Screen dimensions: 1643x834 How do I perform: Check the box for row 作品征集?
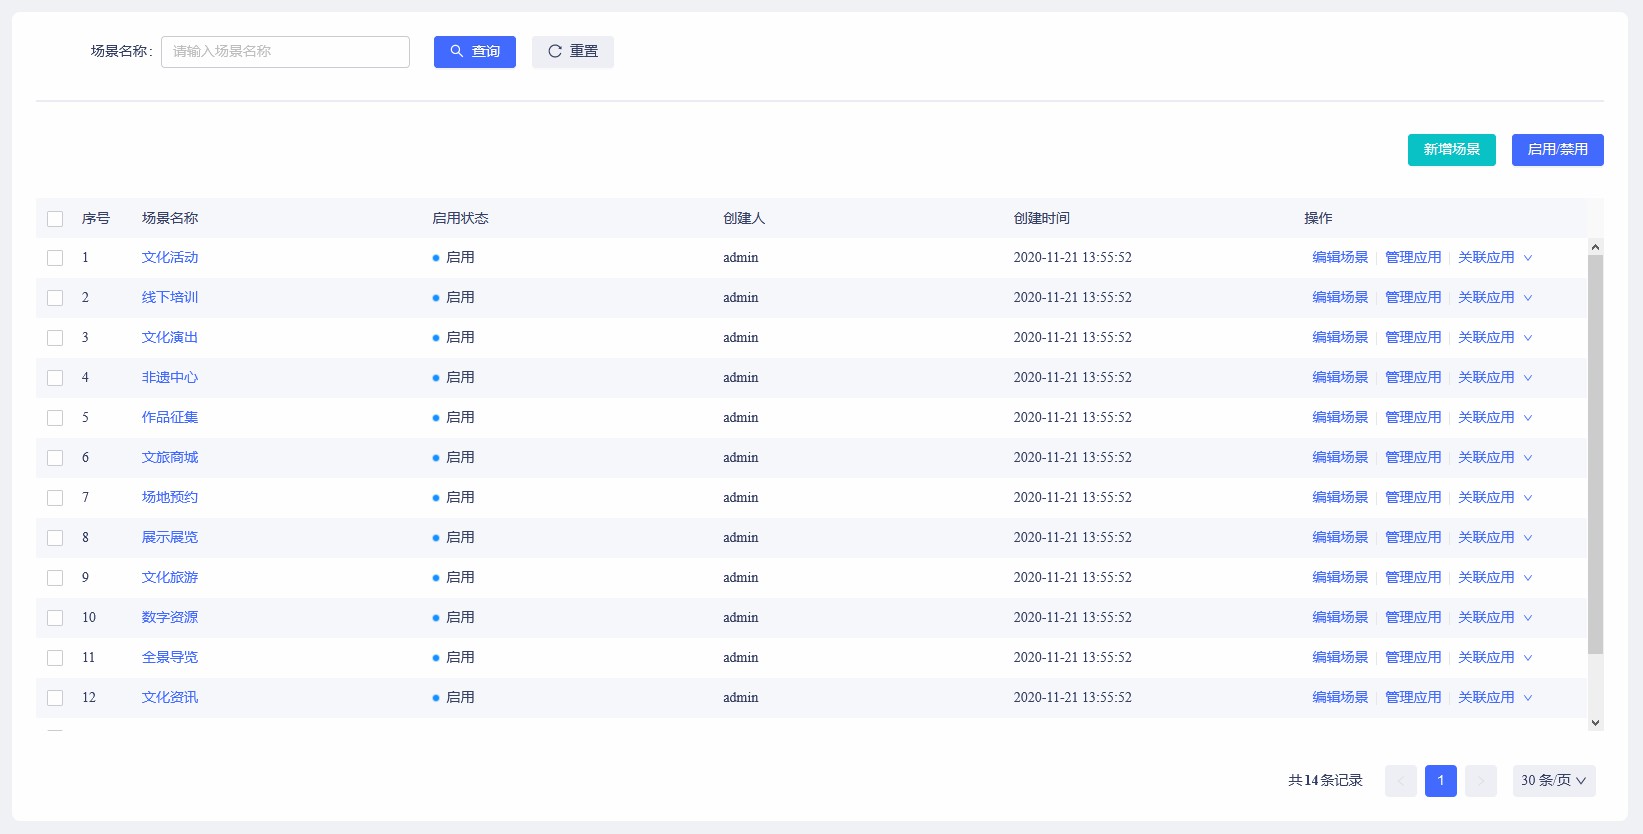click(x=55, y=418)
